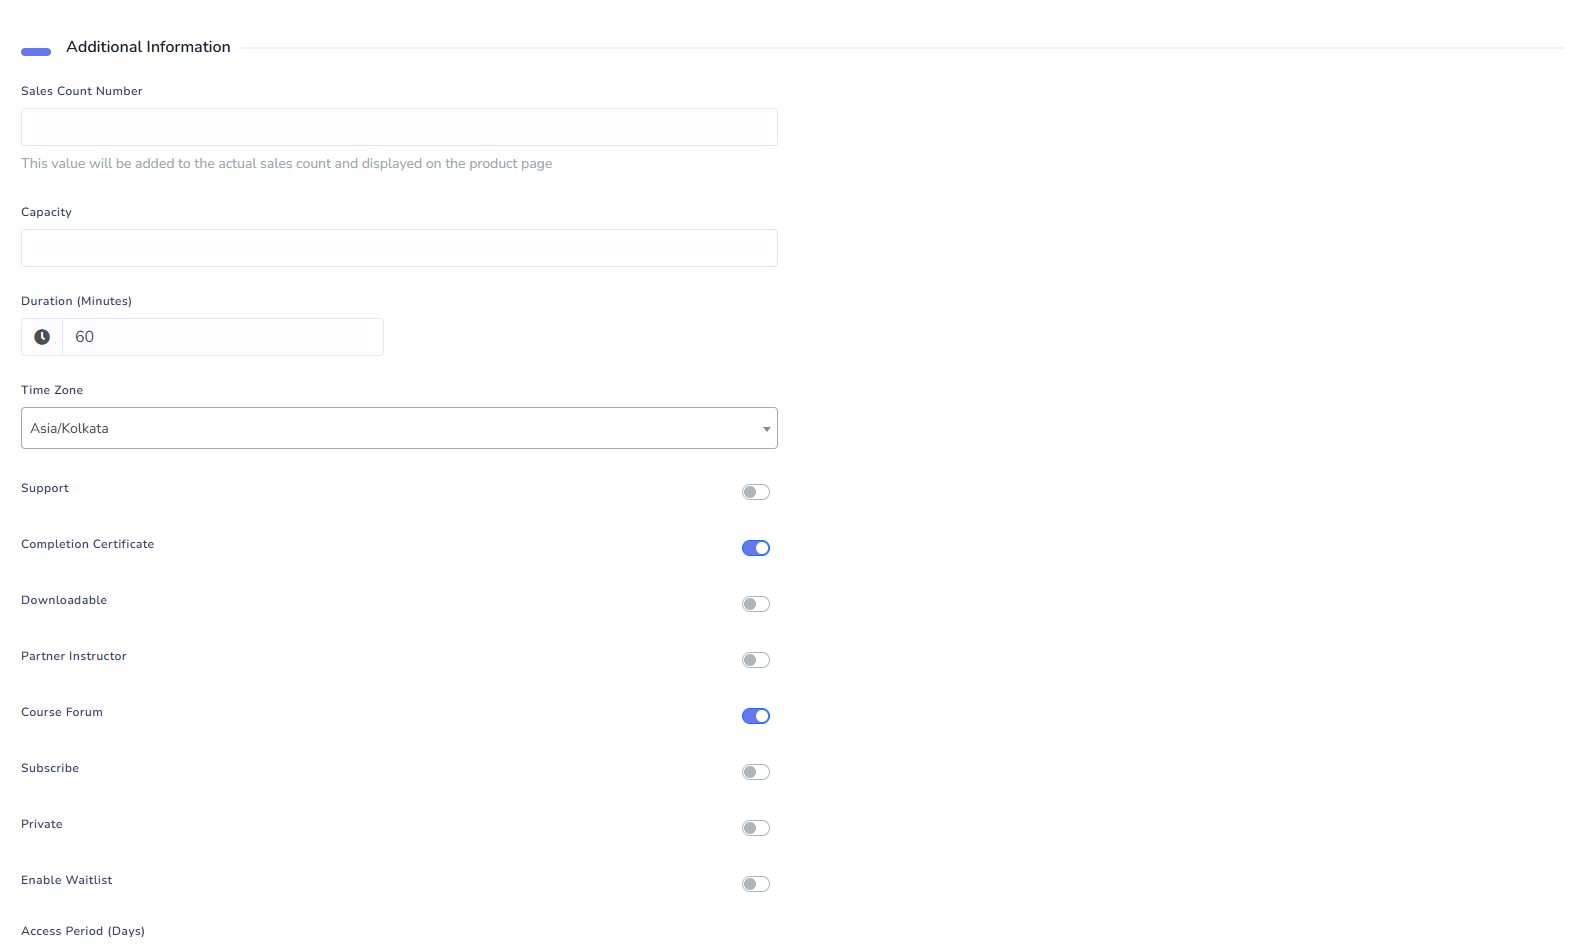Turn on Enable Waitlist toggle
The width and height of the screenshot is (1588, 944).
[x=756, y=884]
